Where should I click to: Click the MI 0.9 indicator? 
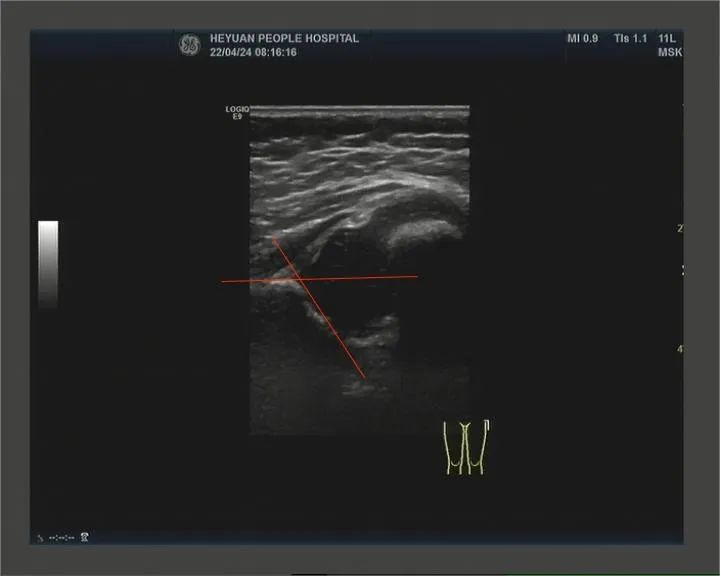(x=582, y=39)
